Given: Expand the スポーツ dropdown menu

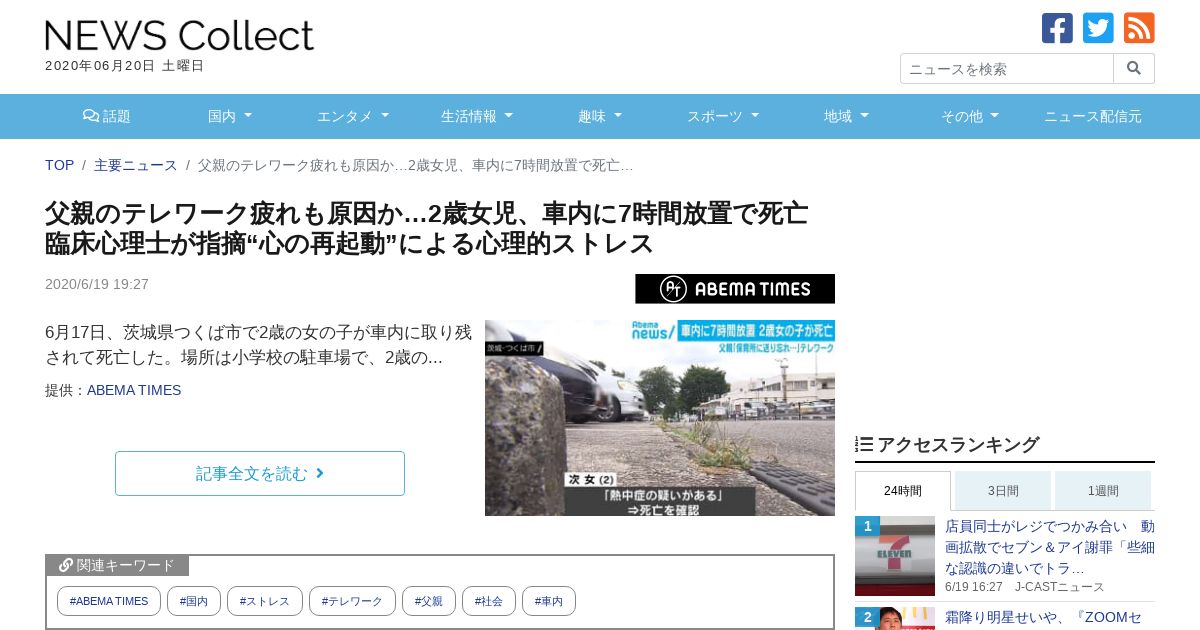Looking at the screenshot, I should coord(723,116).
